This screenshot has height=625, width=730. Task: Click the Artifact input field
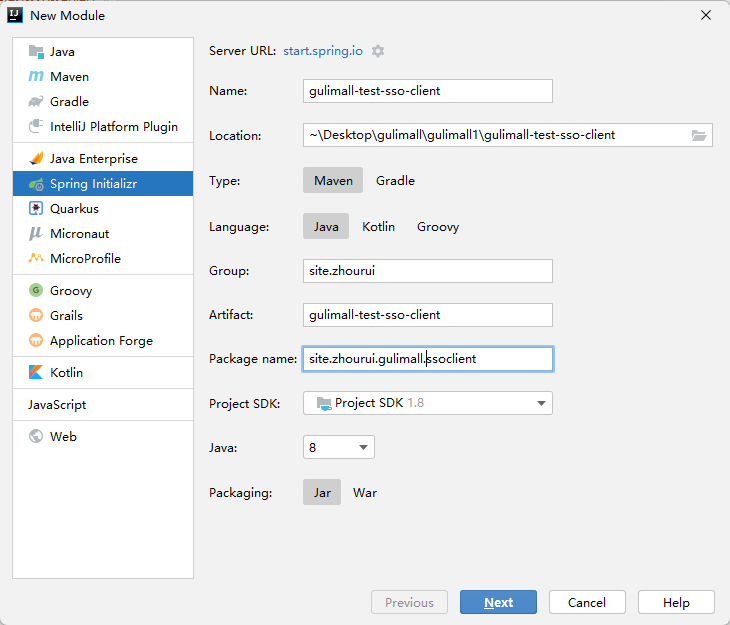tap(428, 315)
